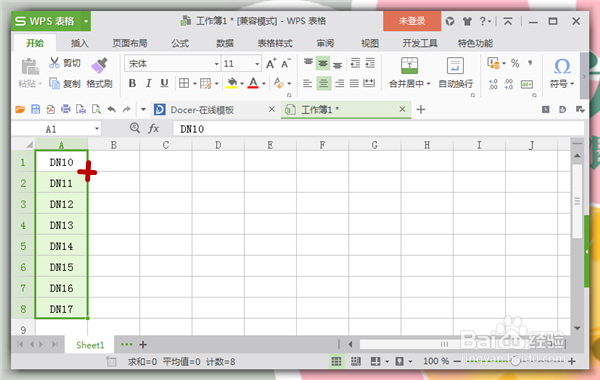Click the redo arrow icon
The image size is (600, 380).
coord(127,110)
